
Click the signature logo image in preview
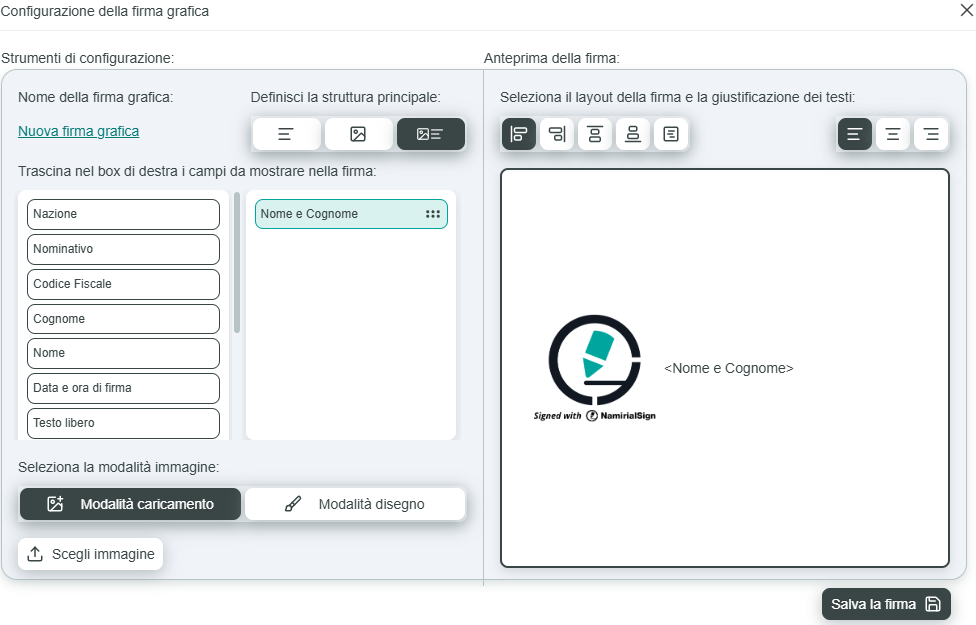point(594,368)
